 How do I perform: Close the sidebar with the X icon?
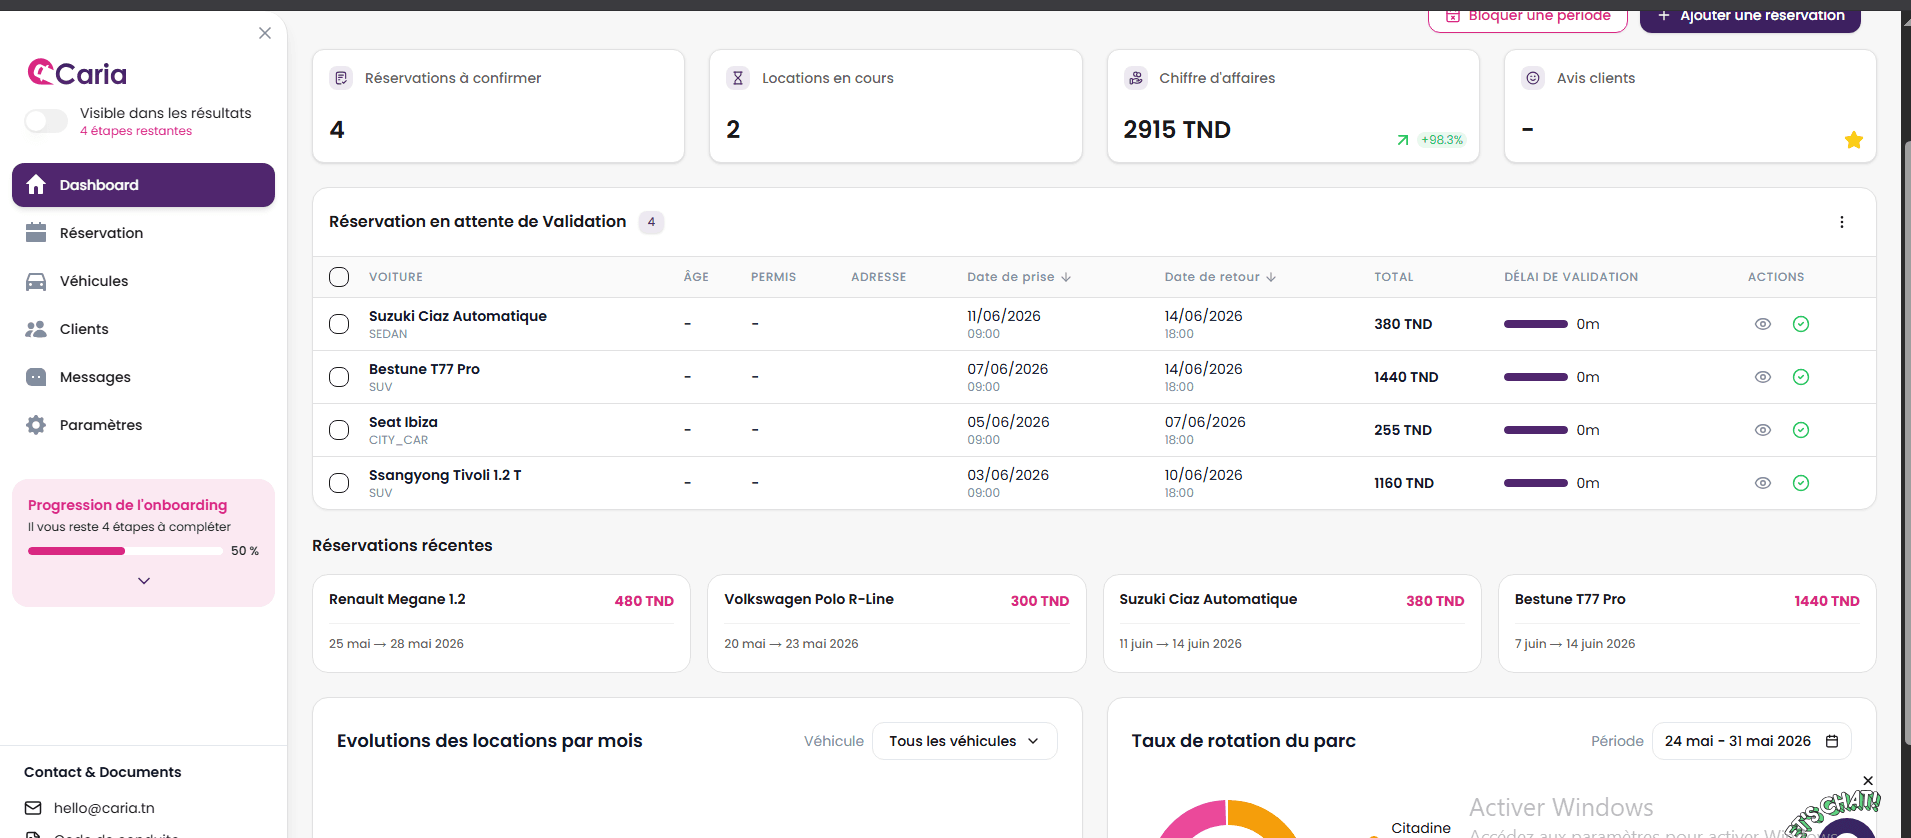[265, 33]
